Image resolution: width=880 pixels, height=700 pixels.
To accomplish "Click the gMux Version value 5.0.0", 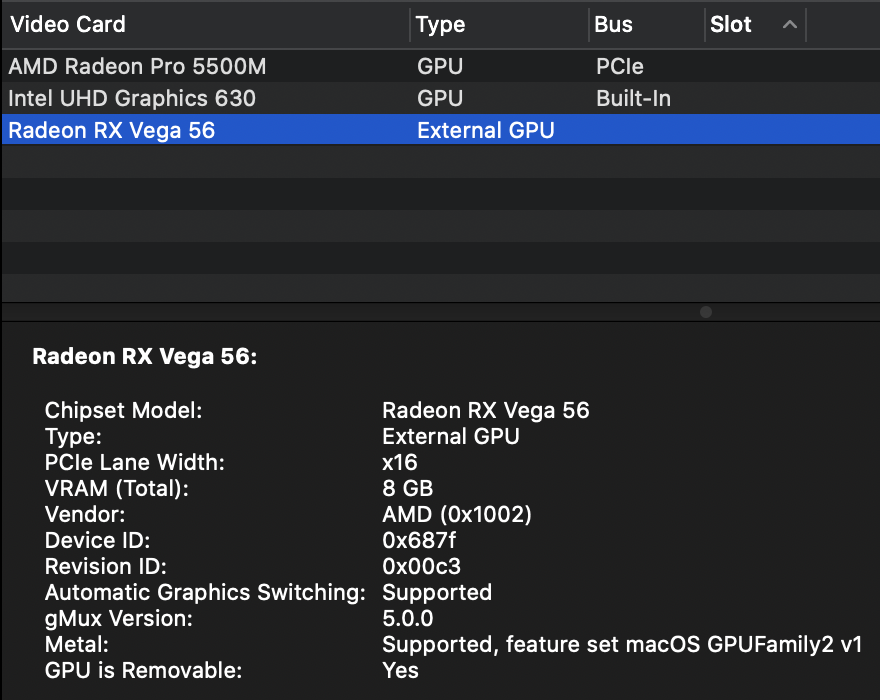I will coord(407,619).
